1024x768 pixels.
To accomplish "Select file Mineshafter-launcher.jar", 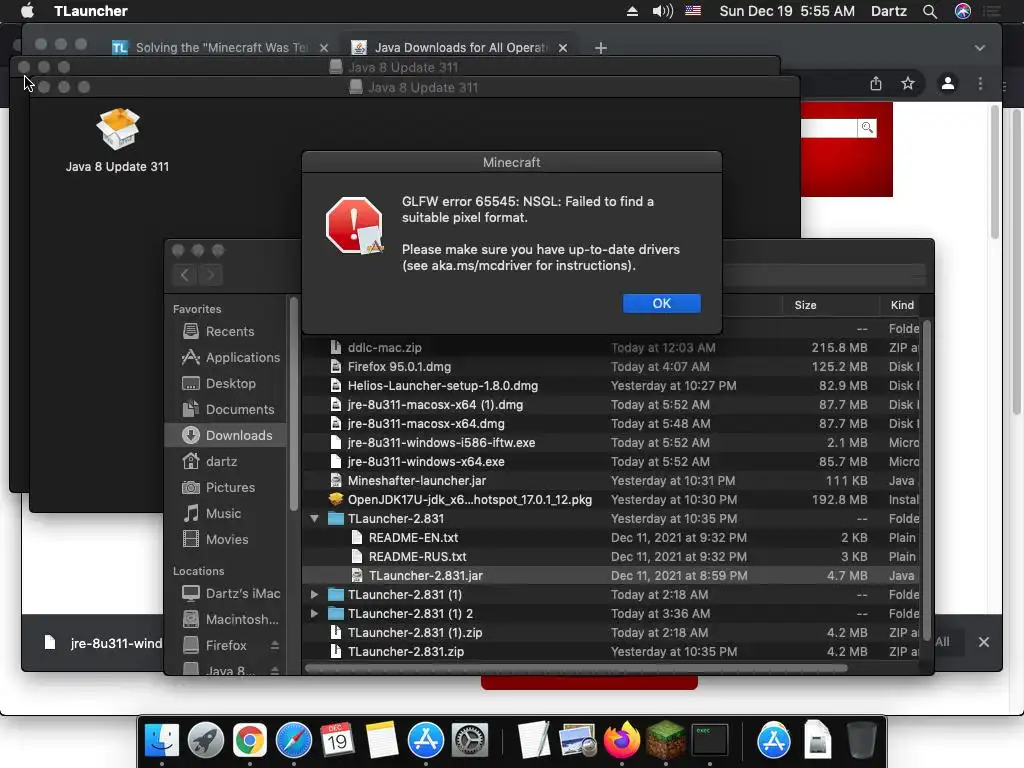I will coord(611,481).
